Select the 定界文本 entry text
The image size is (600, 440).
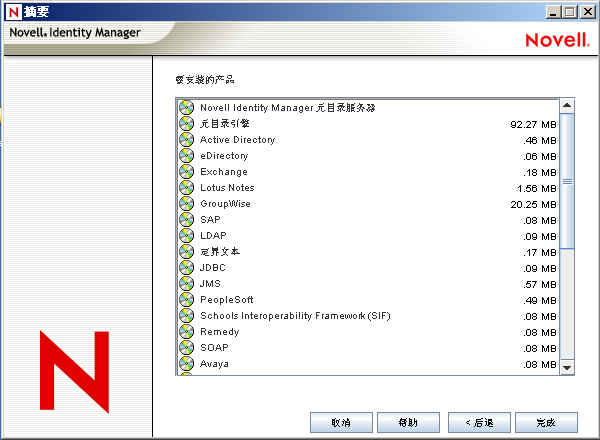(x=220, y=252)
